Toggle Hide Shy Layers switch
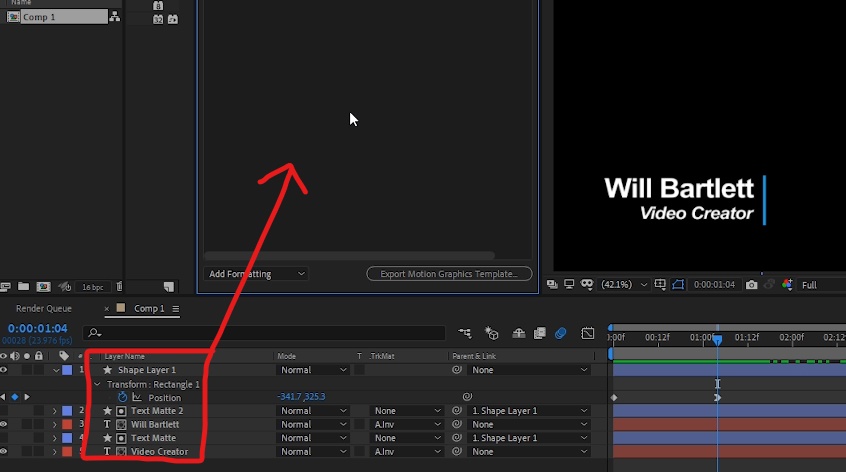 pos(518,333)
